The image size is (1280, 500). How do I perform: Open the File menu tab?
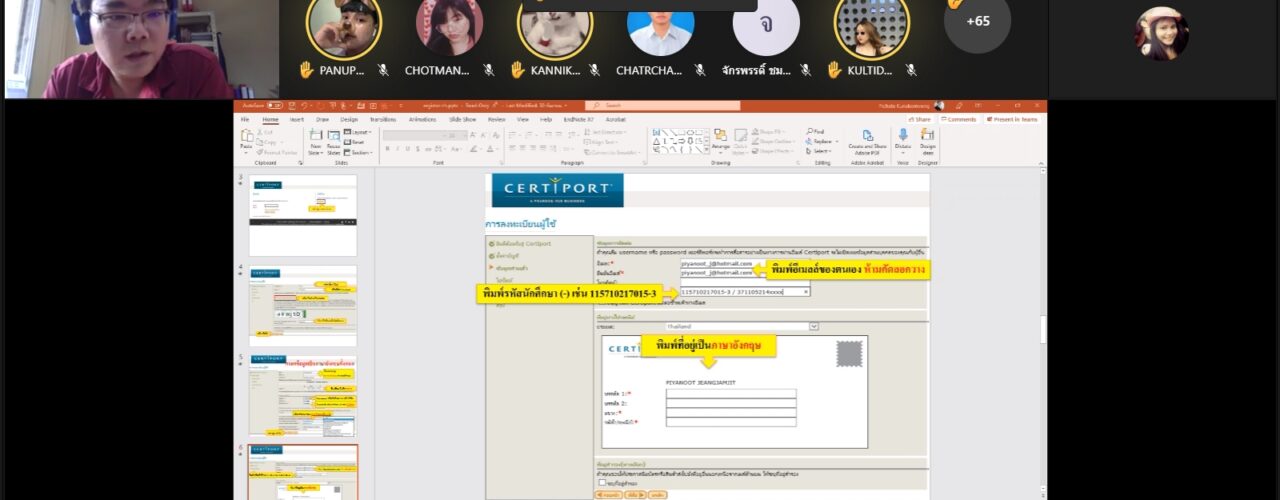(x=245, y=119)
